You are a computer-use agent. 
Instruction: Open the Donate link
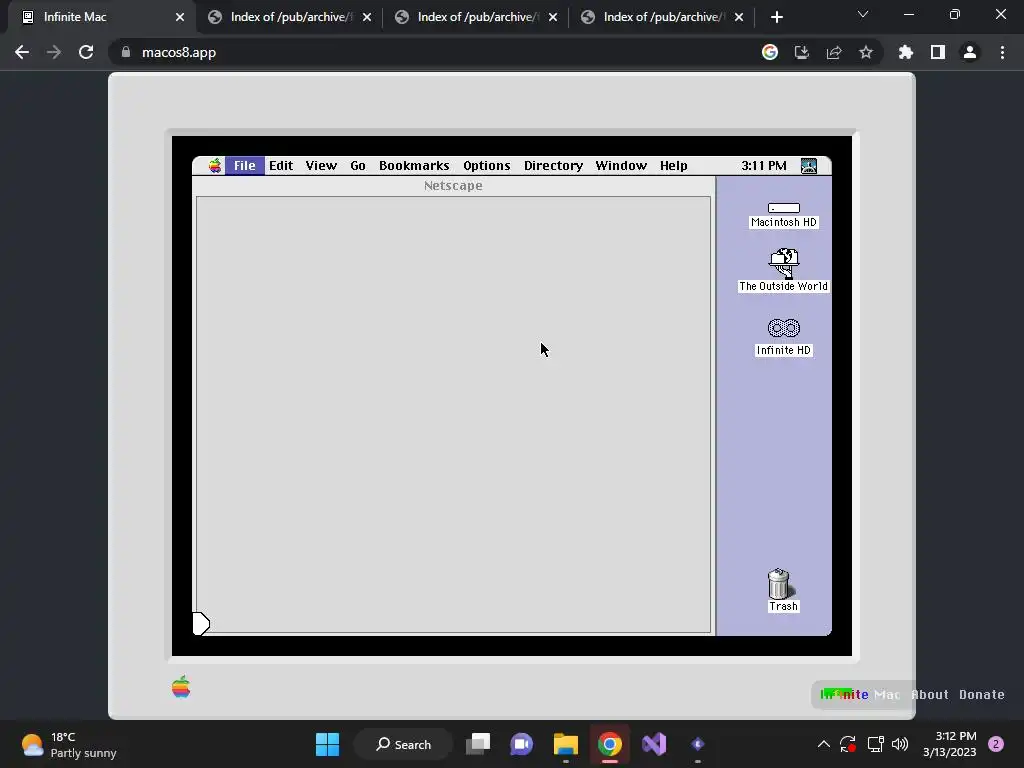[x=982, y=695]
